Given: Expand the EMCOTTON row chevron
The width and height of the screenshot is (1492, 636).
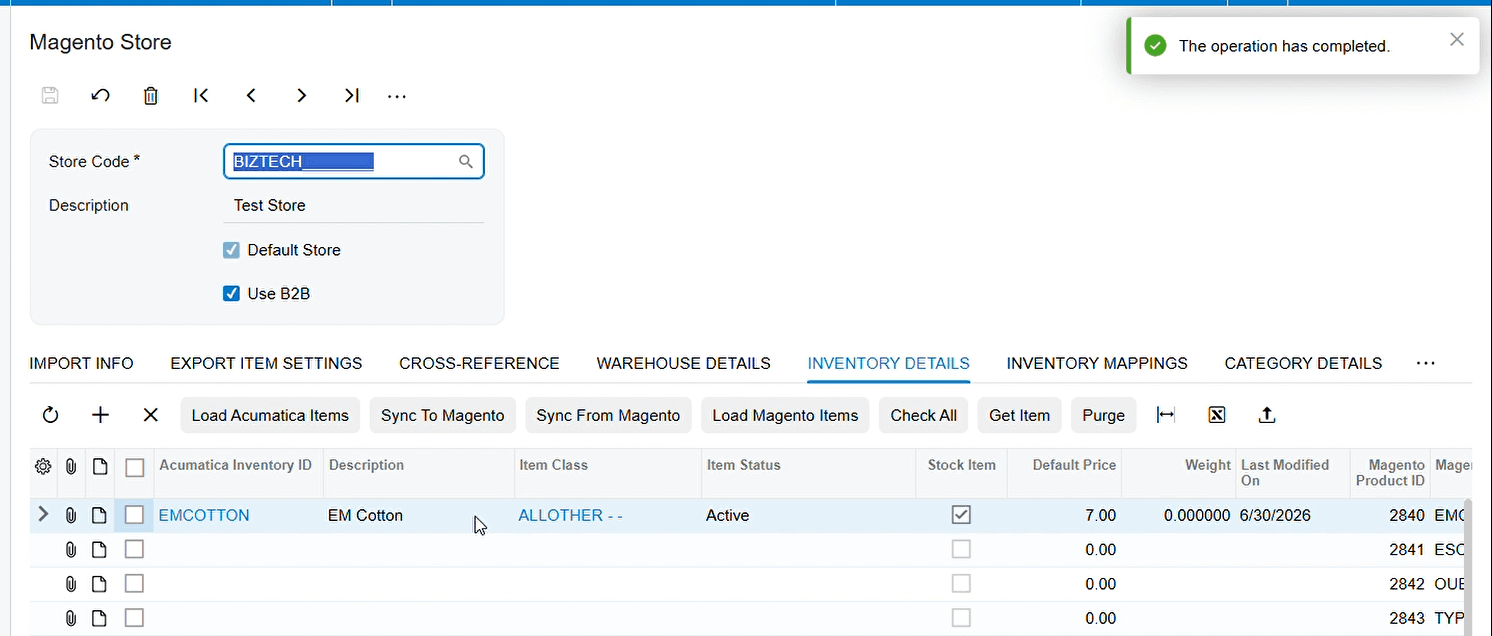Looking at the screenshot, I should click(x=42, y=515).
